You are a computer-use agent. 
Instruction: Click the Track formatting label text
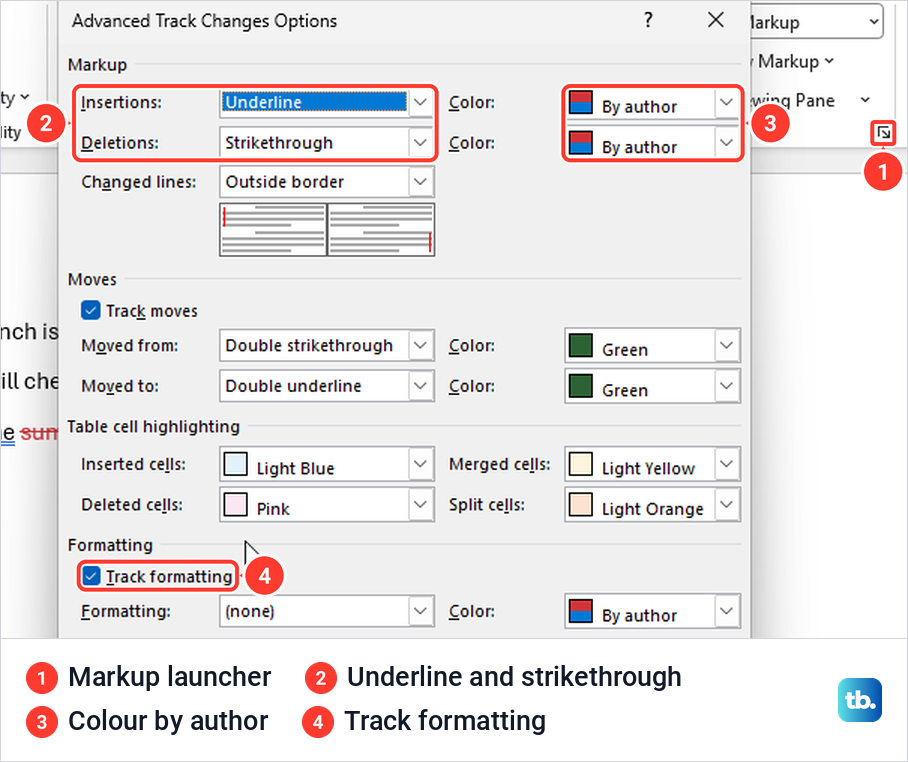click(x=169, y=577)
